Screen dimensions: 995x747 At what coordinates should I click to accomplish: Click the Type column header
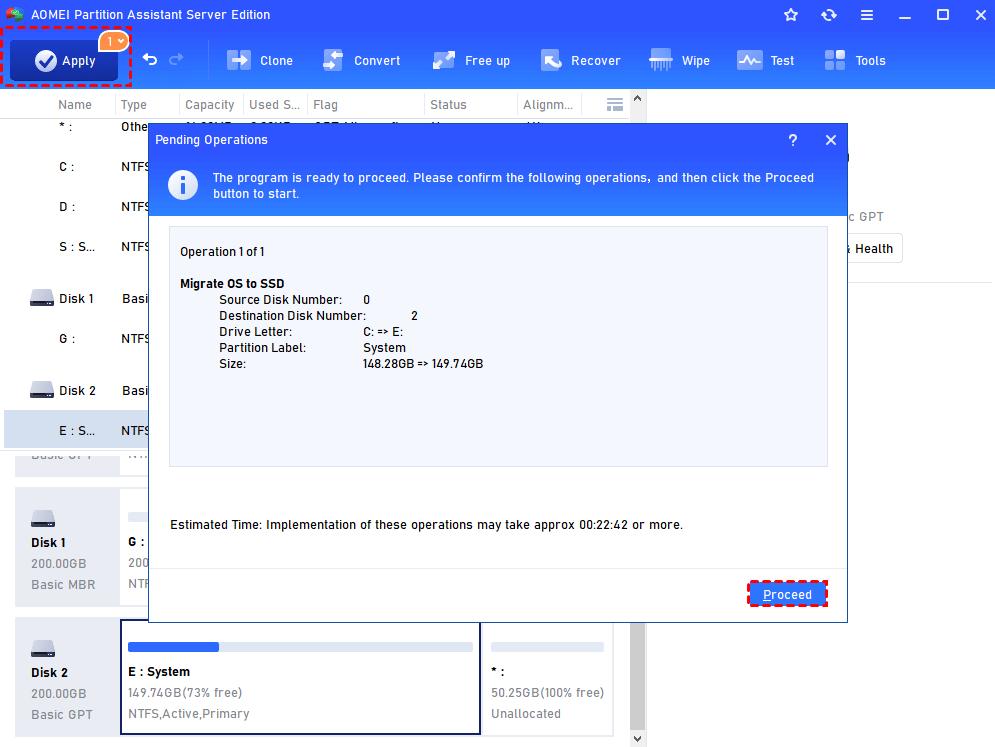(x=133, y=105)
